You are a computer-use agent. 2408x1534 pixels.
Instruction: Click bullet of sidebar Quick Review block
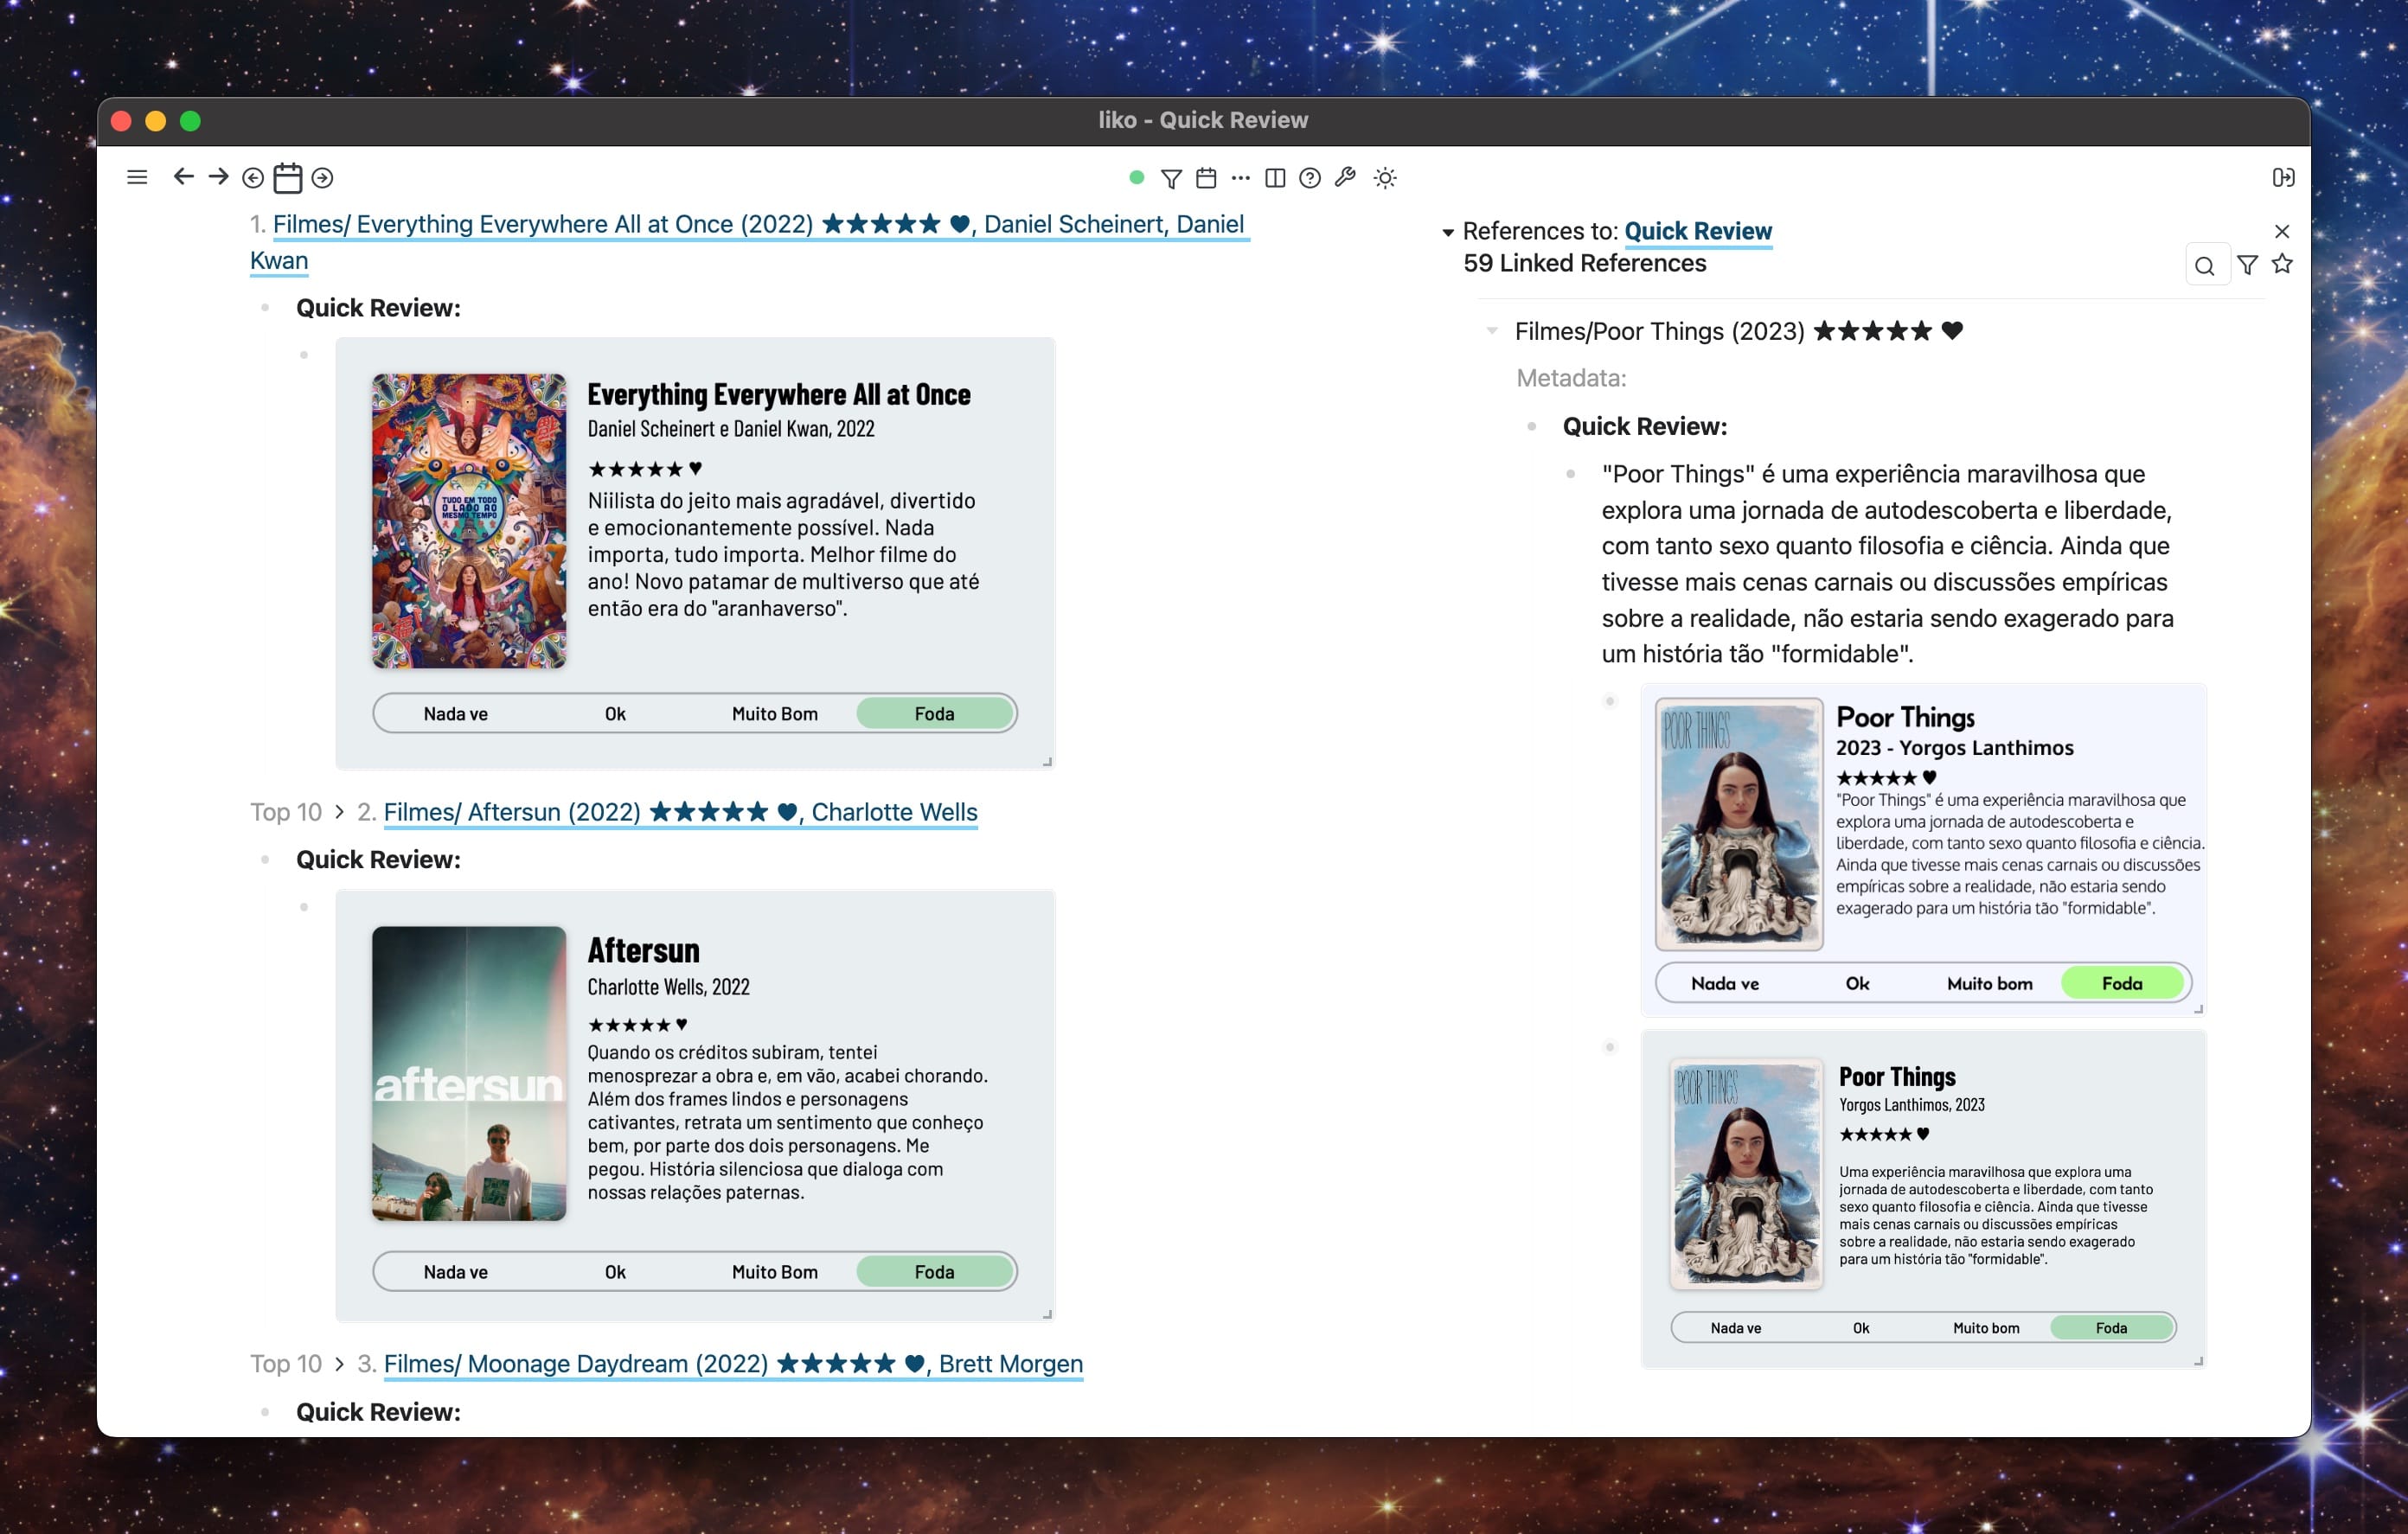click(1532, 427)
